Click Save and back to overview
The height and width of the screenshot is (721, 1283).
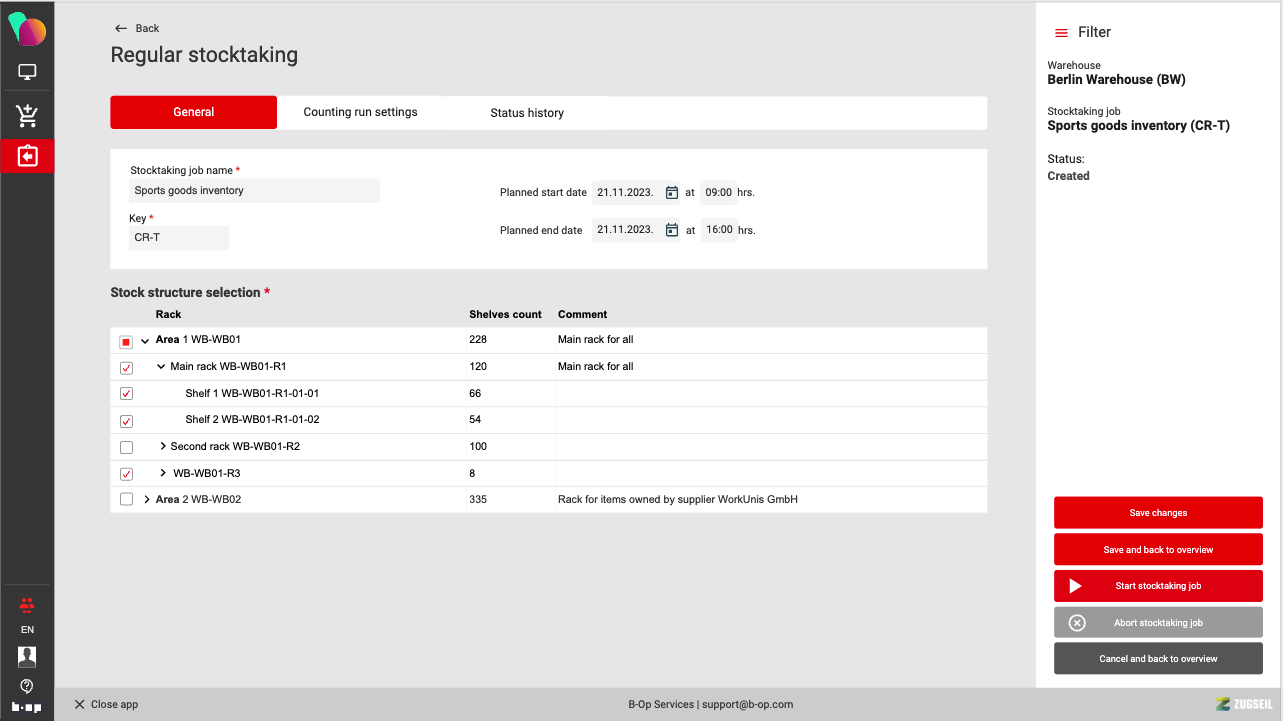[x=1158, y=549]
